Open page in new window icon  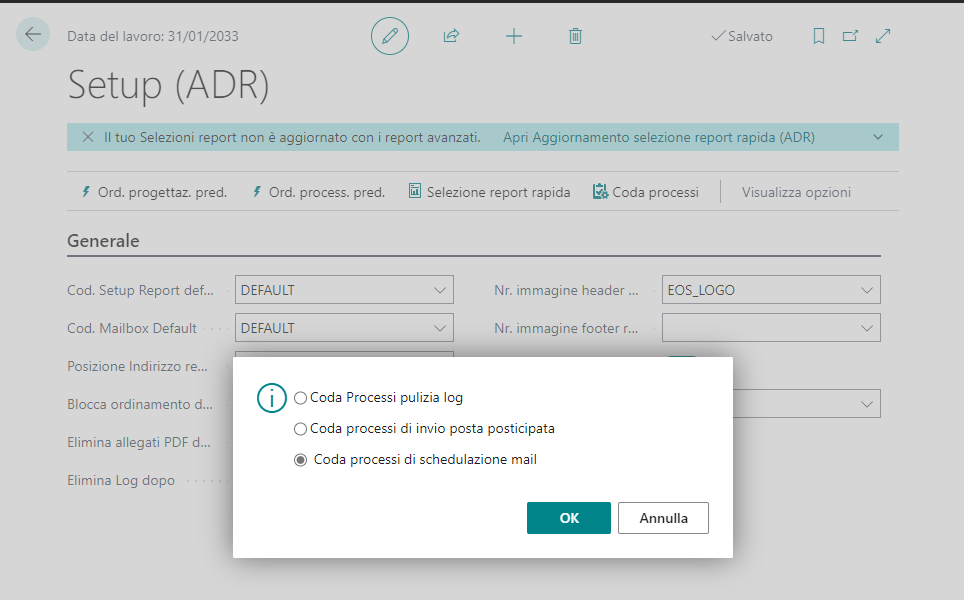(850, 36)
